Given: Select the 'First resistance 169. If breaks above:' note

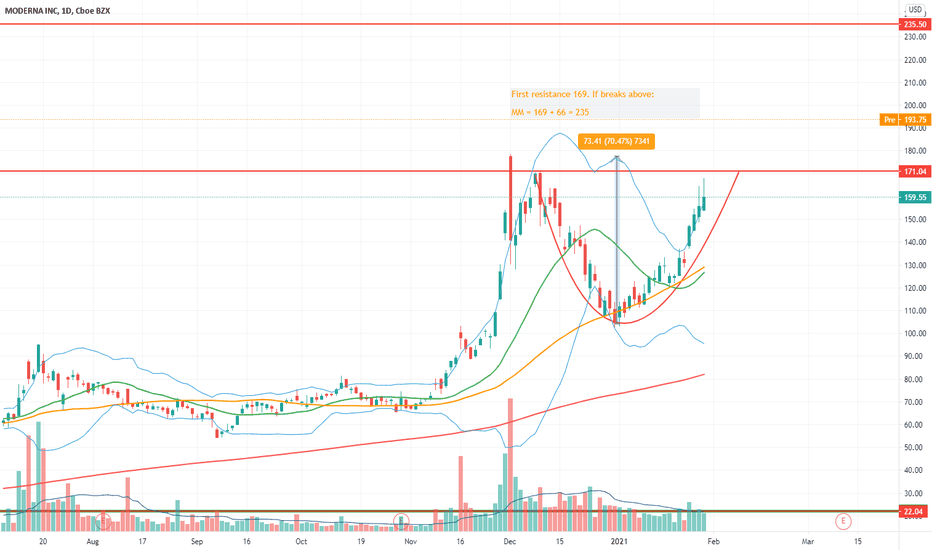Looking at the screenshot, I should click(x=582, y=94).
